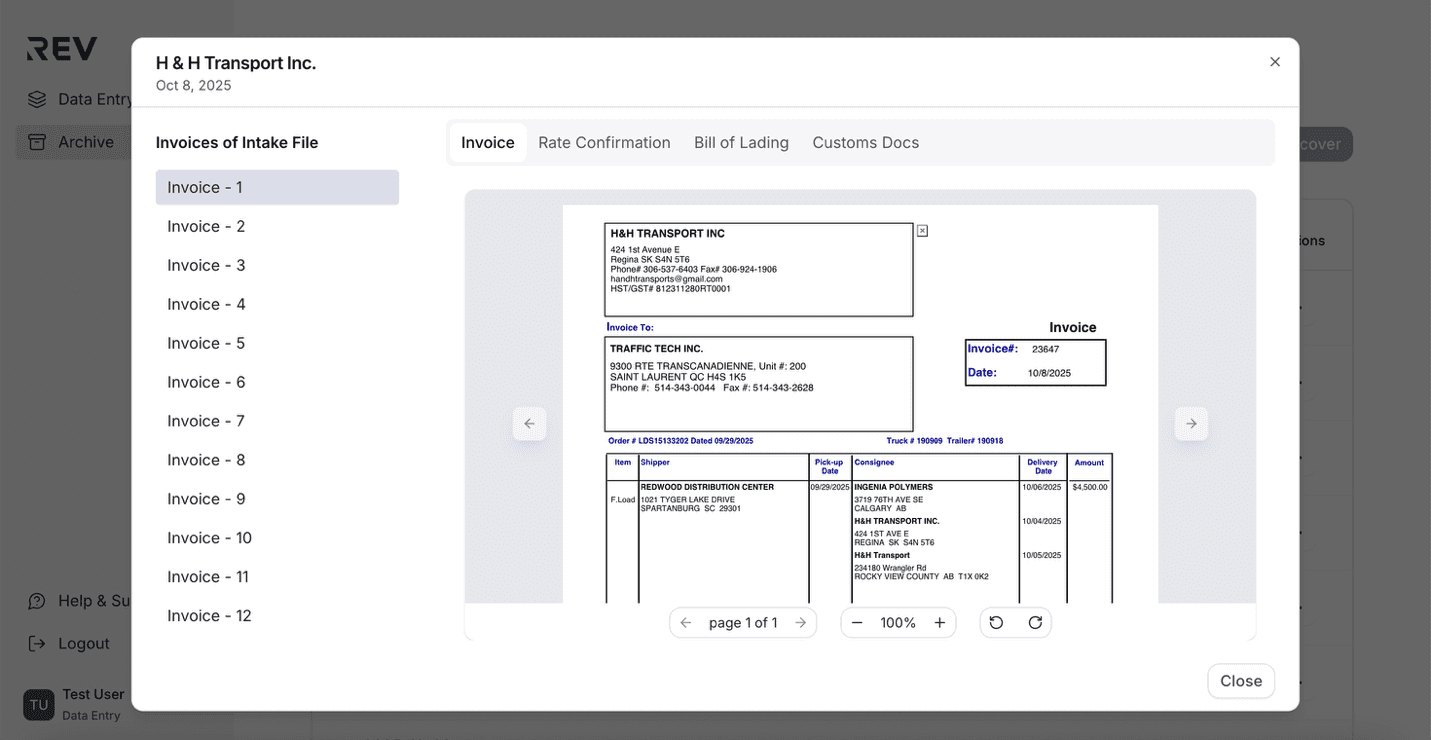1431x740 pixels.
Task: Click the 100% zoom level indicator
Action: pos(898,622)
